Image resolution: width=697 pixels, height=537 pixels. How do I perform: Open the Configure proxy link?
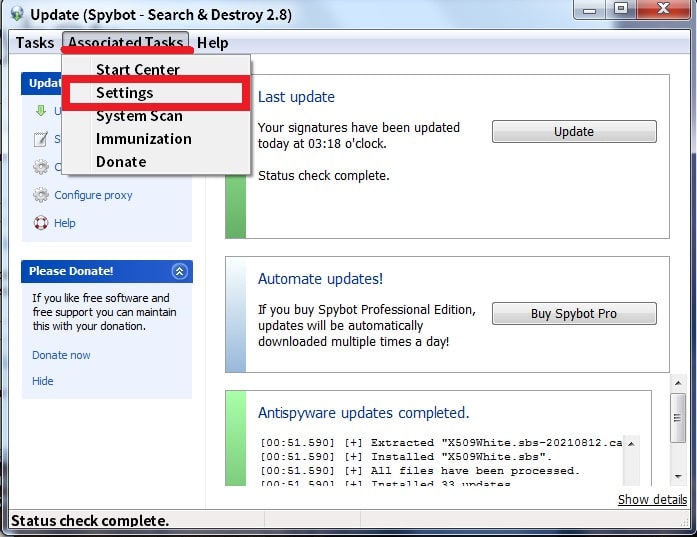tap(93, 195)
